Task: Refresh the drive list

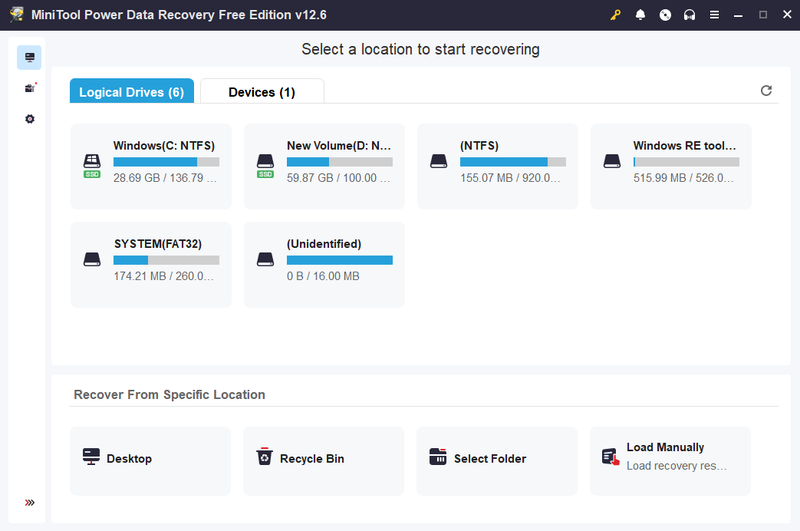Action: point(766,90)
